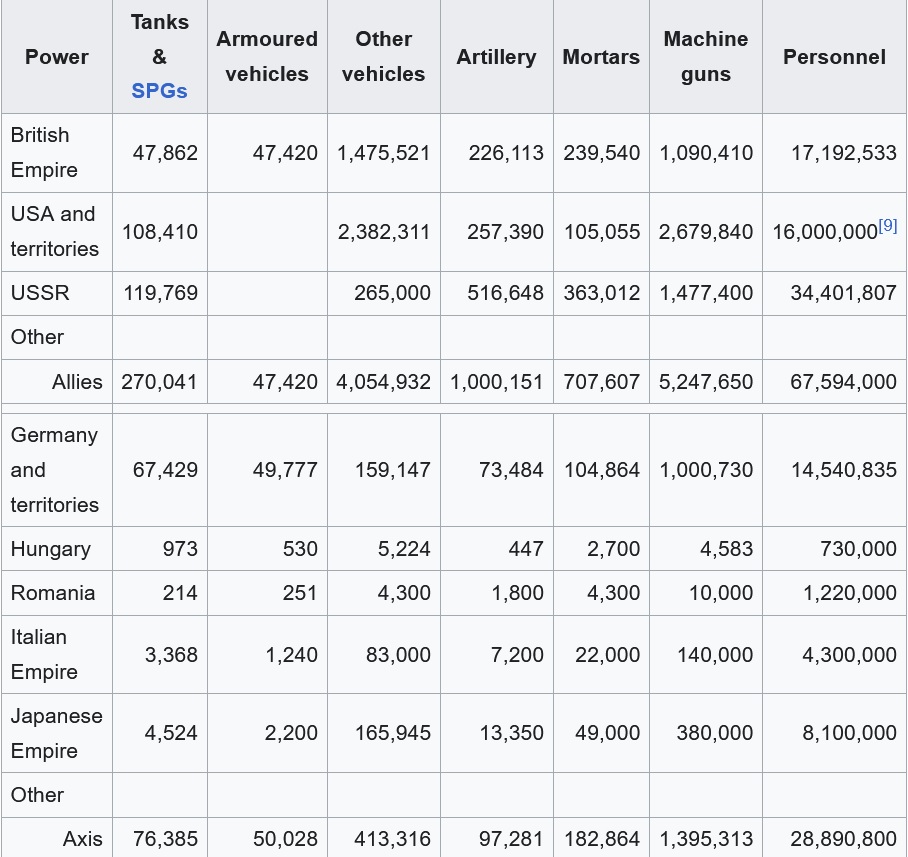Select the Germany and territories row label
908x857 pixels.
pos(54,470)
